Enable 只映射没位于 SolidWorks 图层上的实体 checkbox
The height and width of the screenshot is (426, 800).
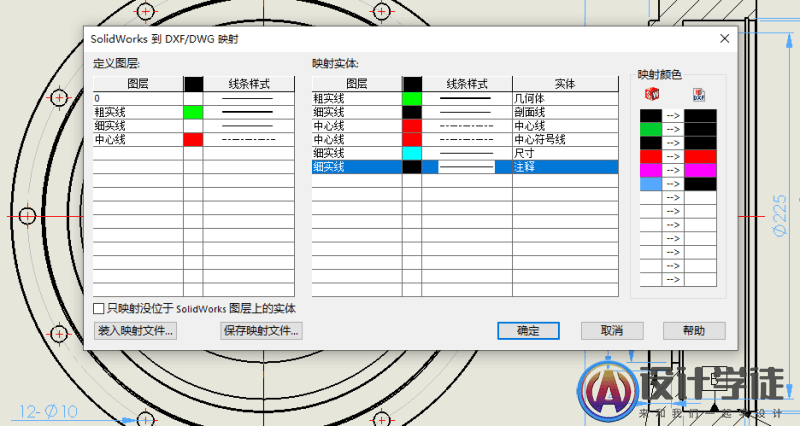(98, 308)
